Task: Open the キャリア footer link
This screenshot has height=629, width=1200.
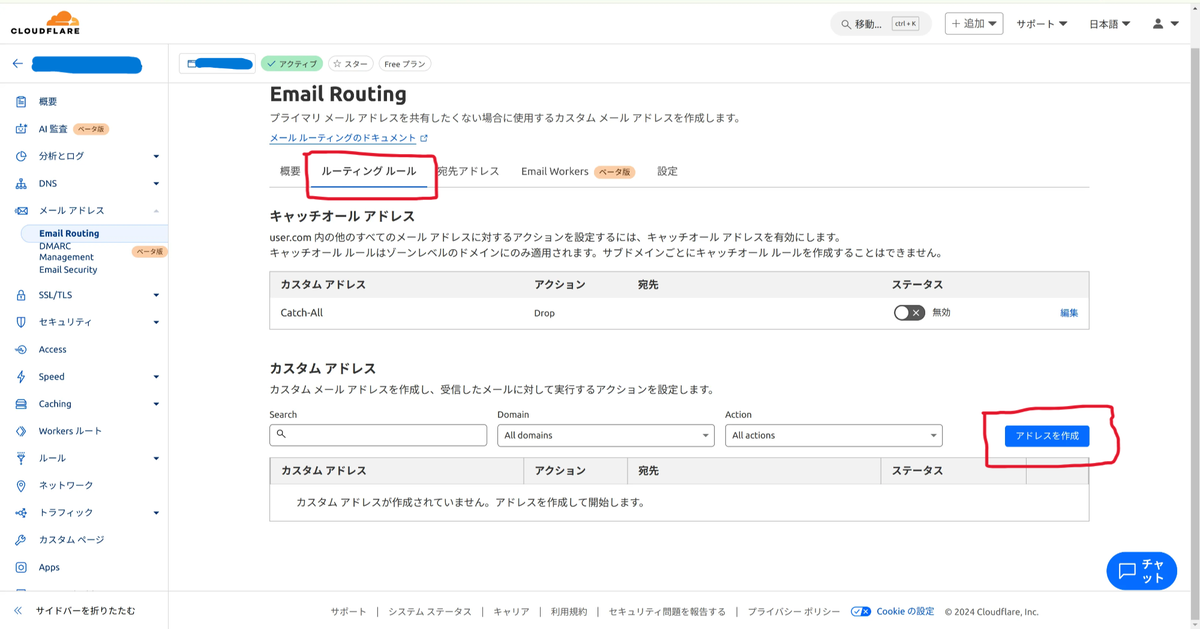Action: (x=511, y=612)
